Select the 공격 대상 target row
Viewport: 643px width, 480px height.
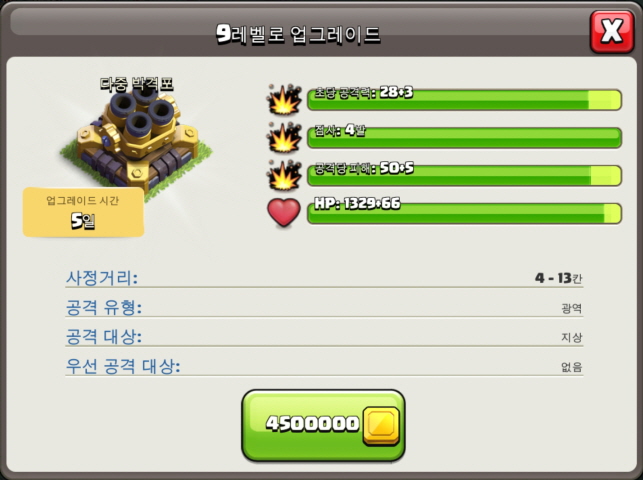324,337
